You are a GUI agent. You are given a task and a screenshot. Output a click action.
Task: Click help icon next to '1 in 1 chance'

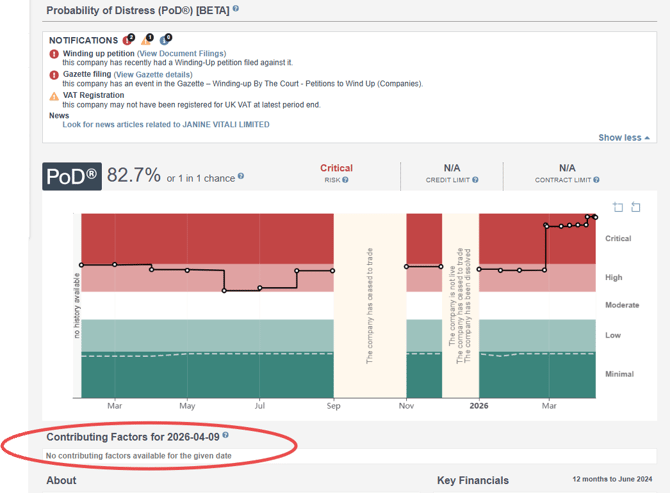click(241, 177)
